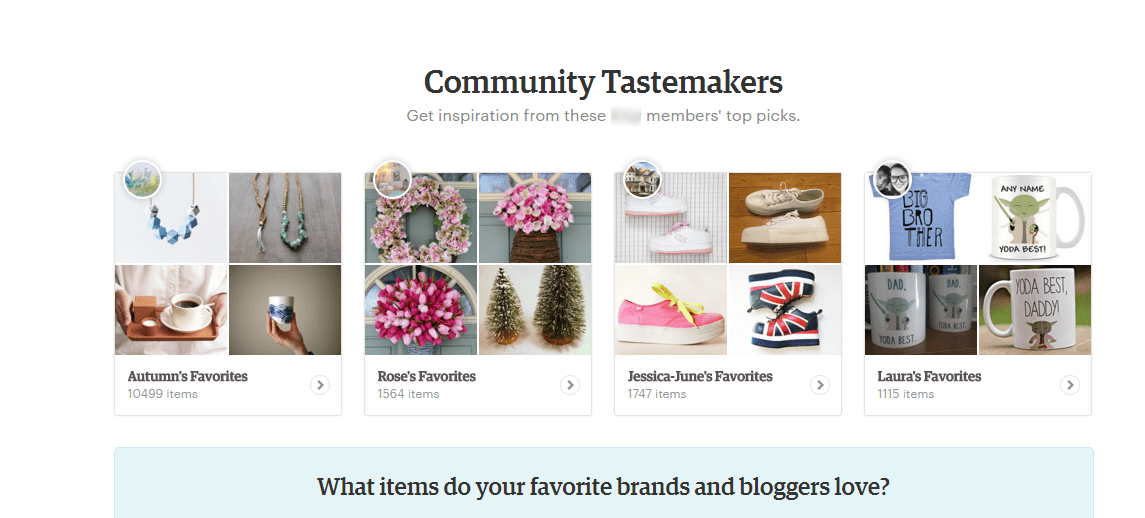View the pink flower wreath thumbnail
The height and width of the screenshot is (518, 1145).
tap(421, 218)
